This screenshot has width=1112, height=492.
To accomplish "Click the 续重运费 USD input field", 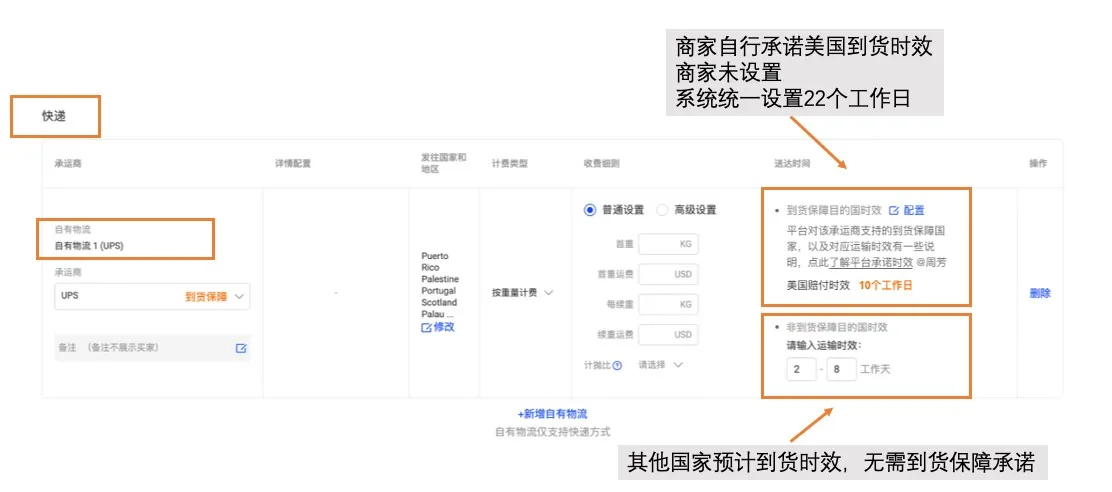I will [668, 335].
